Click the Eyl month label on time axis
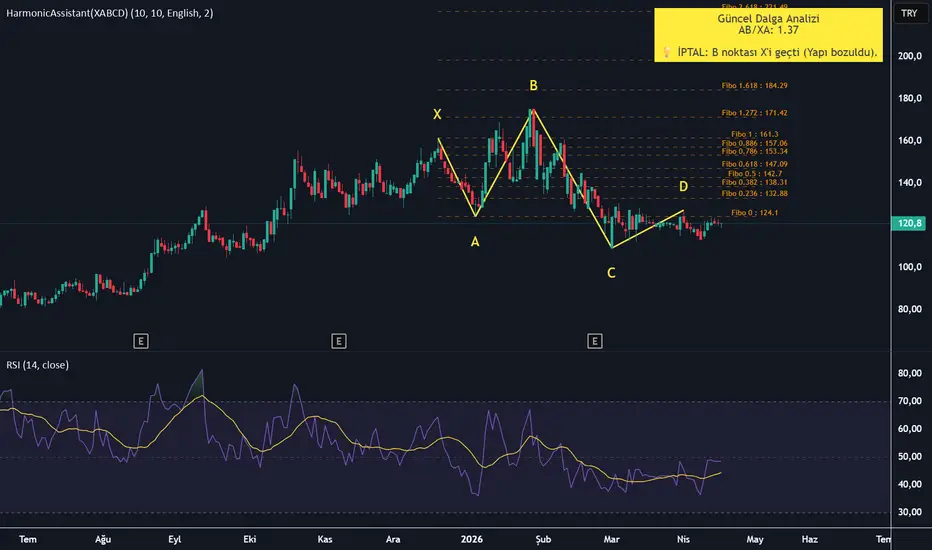932x550 pixels. click(x=174, y=539)
